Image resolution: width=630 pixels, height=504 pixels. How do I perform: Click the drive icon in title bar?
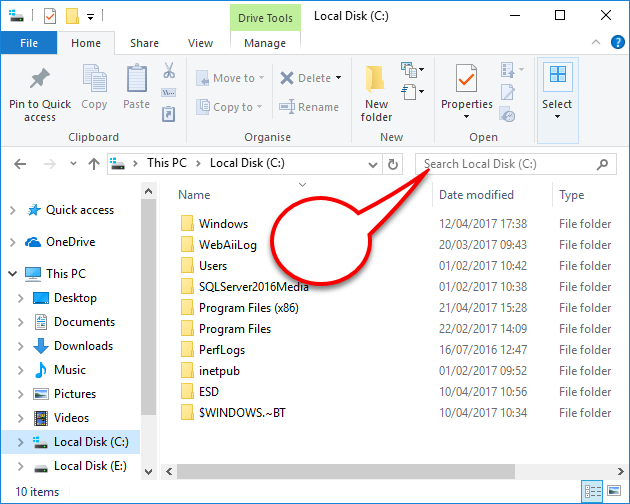click(16, 16)
